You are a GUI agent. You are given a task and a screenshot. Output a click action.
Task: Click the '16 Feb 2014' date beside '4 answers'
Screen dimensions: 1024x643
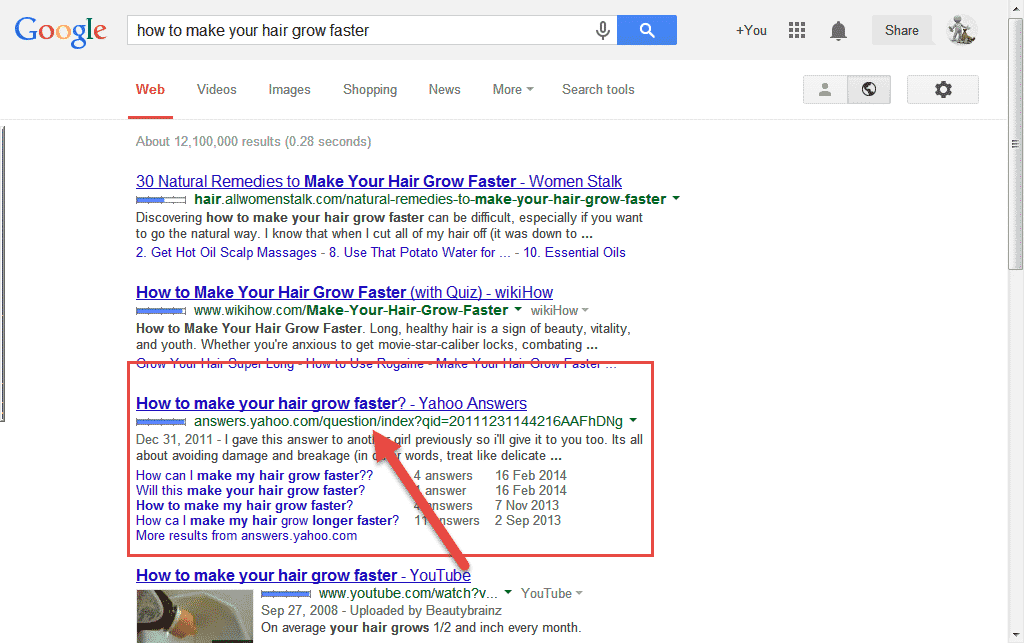point(530,475)
